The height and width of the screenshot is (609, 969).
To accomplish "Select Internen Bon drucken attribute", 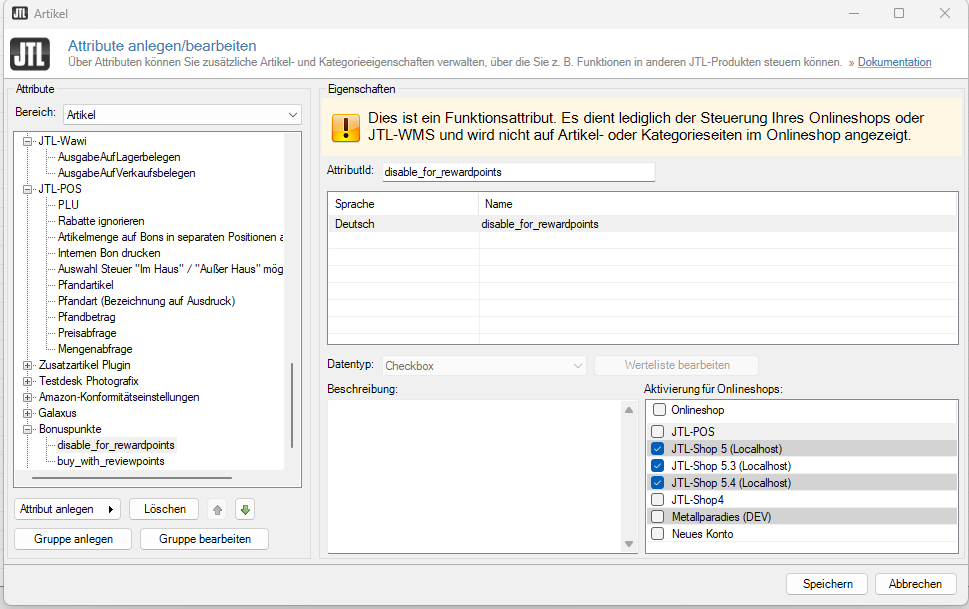I will coord(109,253).
